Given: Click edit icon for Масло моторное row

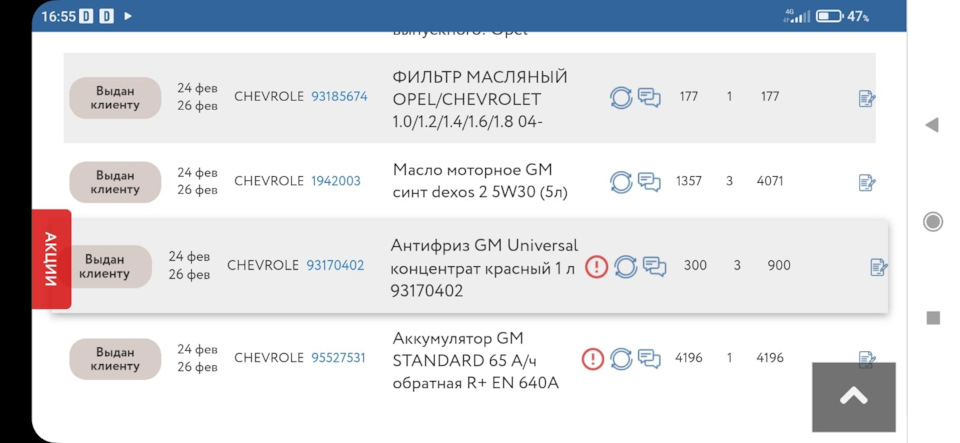Looking at the screenshot, I should coord(867,182).
